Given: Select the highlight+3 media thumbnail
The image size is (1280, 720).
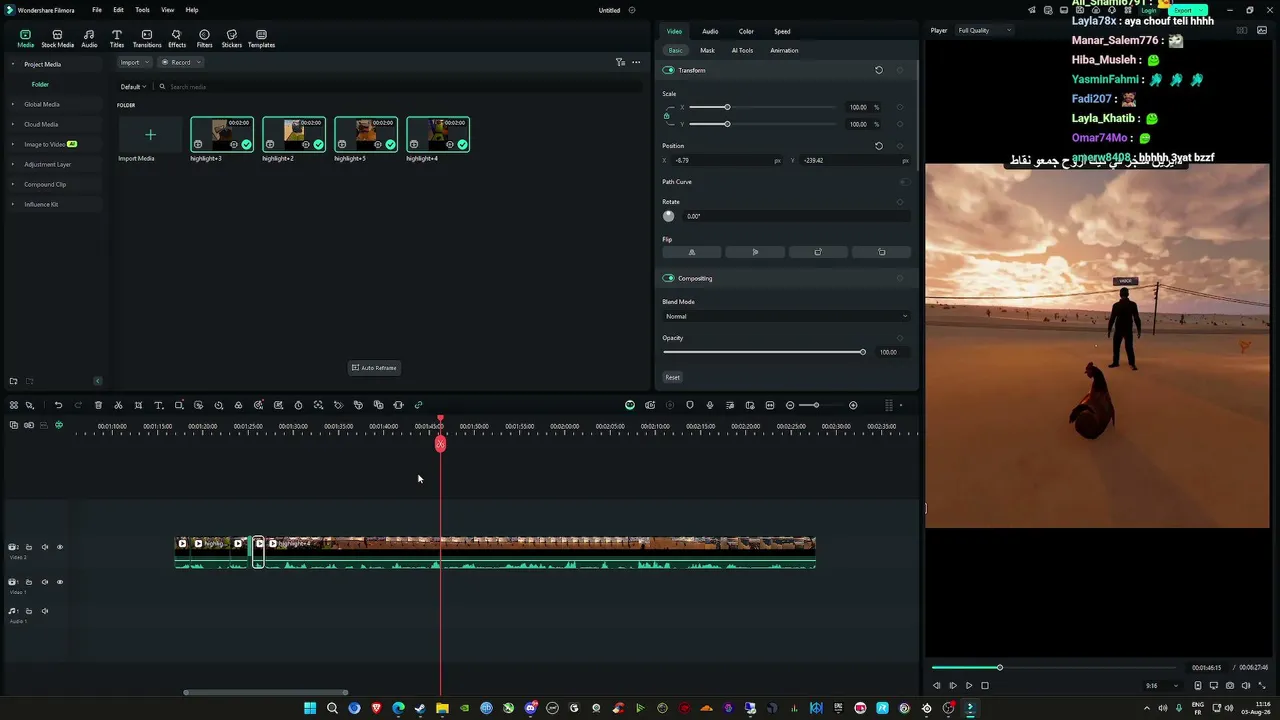Looking at the screenshot, I should [x=222, y=135].
